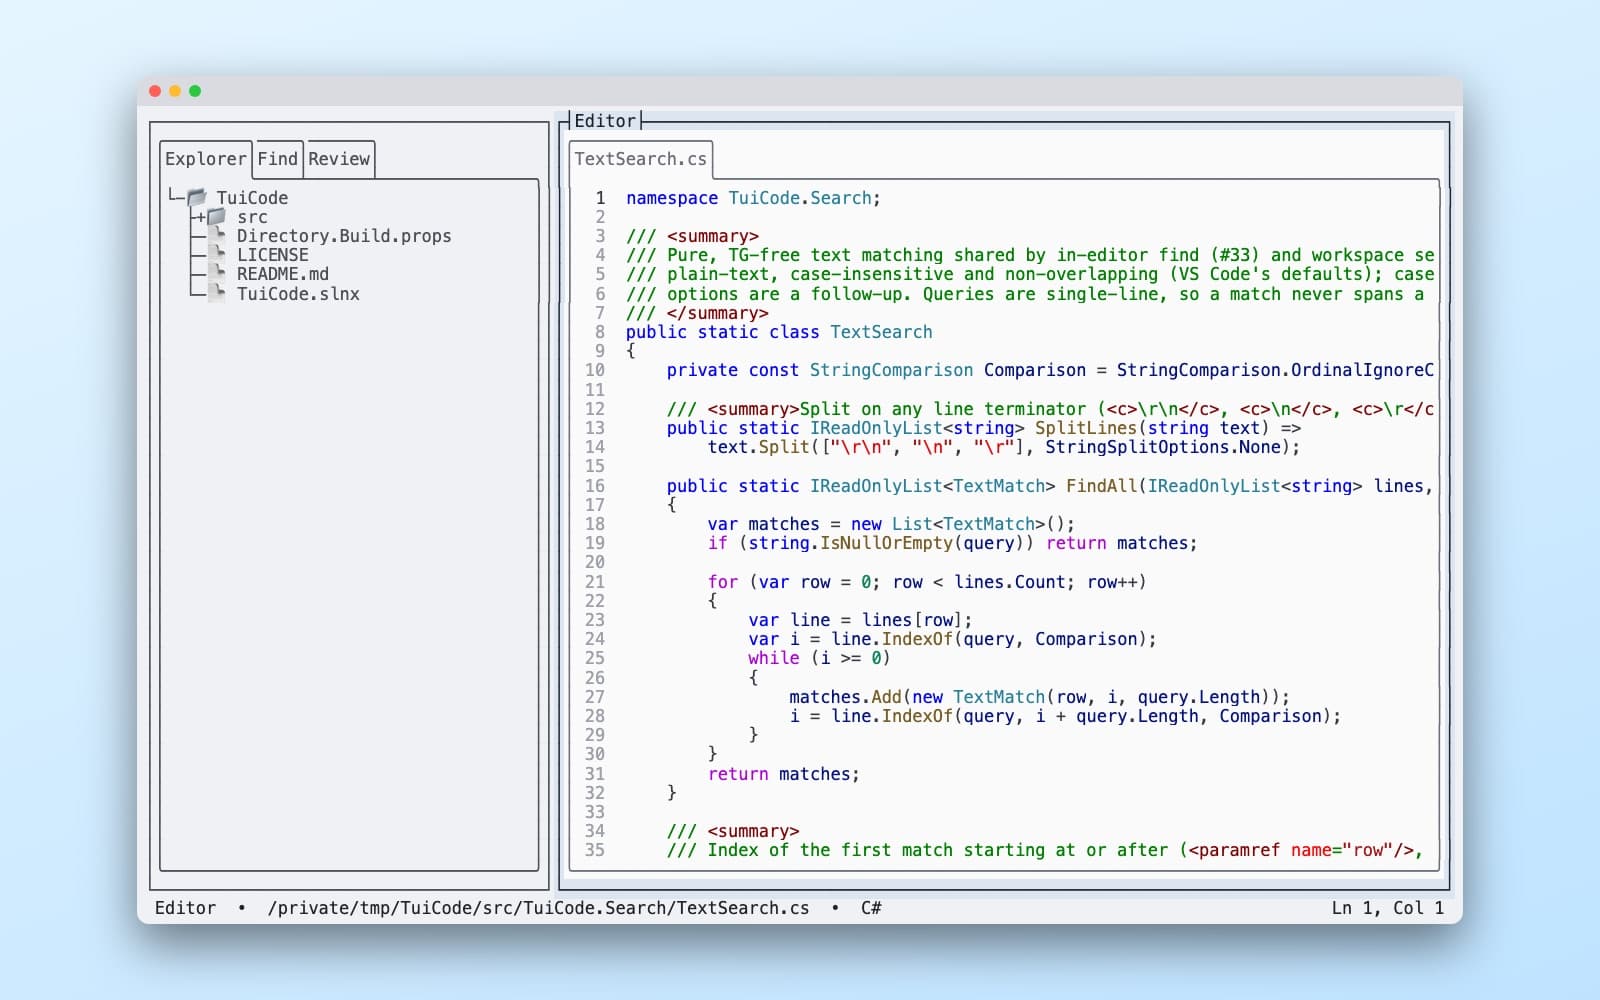The width and height of the screenshot is (1600, 1000).
Task: Click the C# language indicator in the status bar
Action: tap(871, 908)
